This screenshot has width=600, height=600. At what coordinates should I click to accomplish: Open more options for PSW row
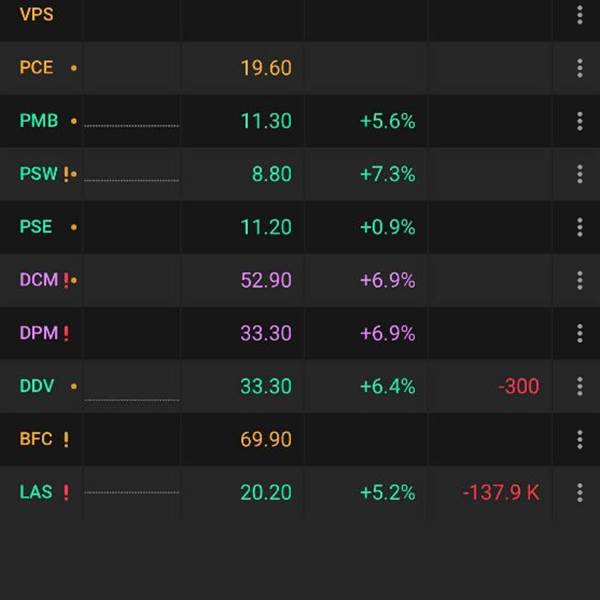point(580,174)
